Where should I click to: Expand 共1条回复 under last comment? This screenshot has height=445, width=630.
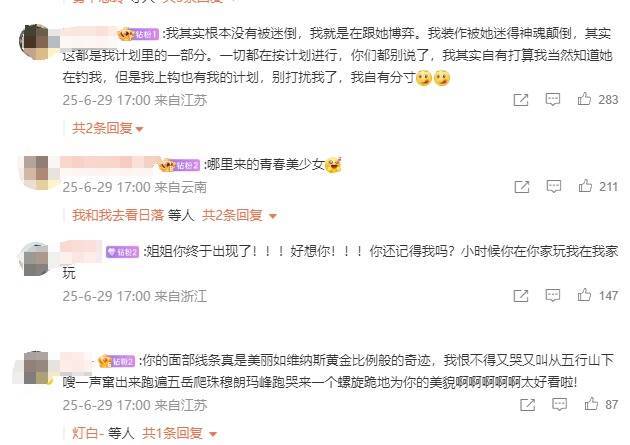click(x=180, y=433)
